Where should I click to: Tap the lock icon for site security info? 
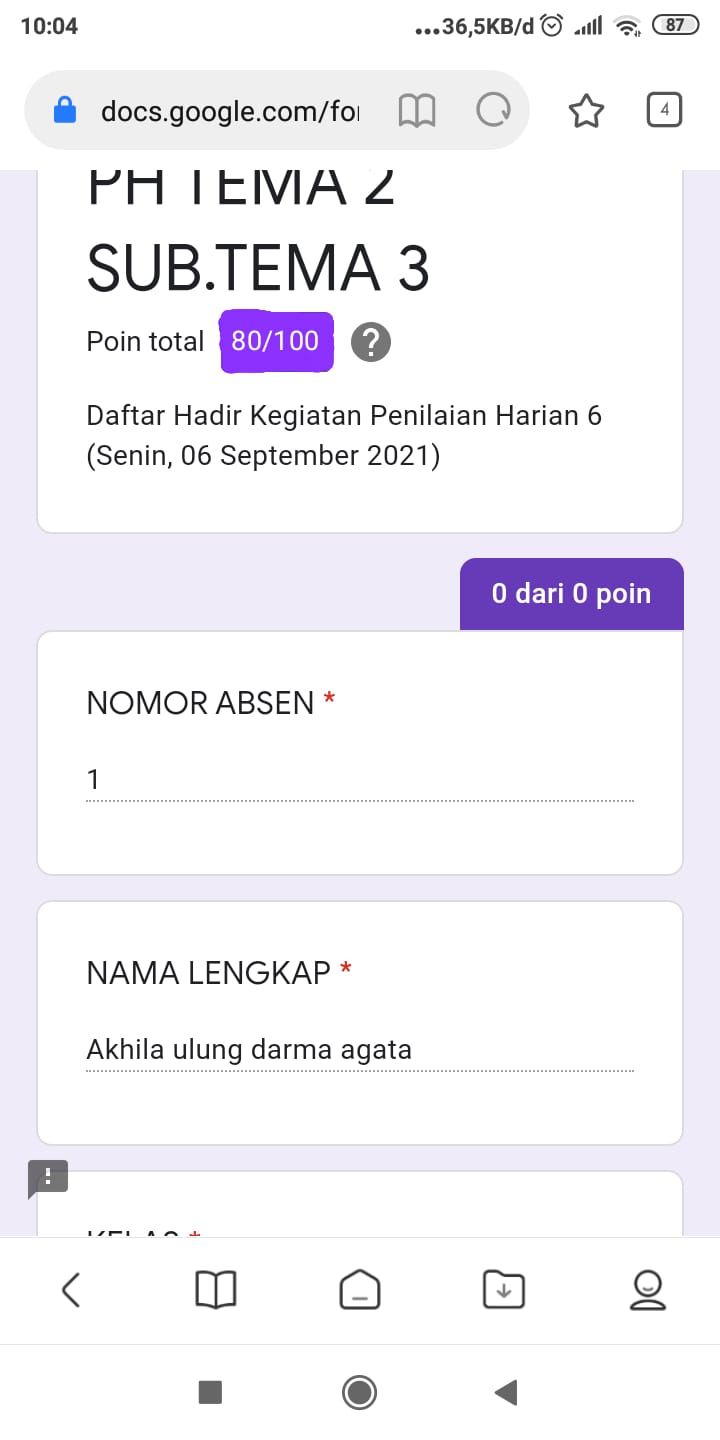65,110
